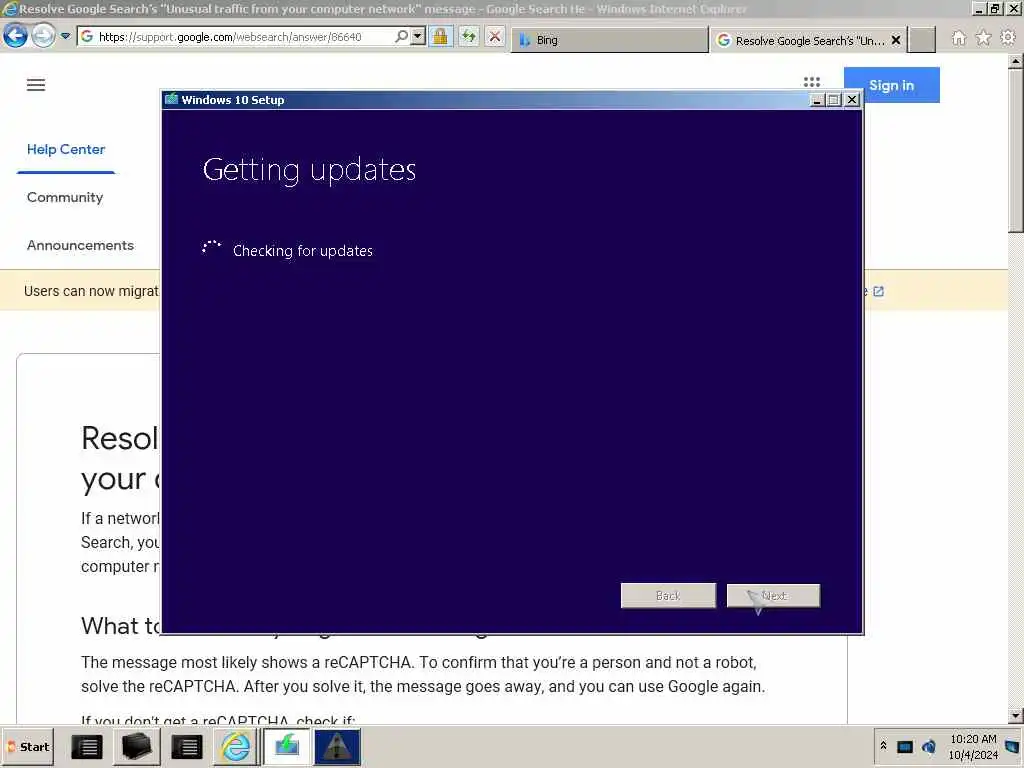
Task: Open Internet Explorer from the taskbar
Action: 236,746
